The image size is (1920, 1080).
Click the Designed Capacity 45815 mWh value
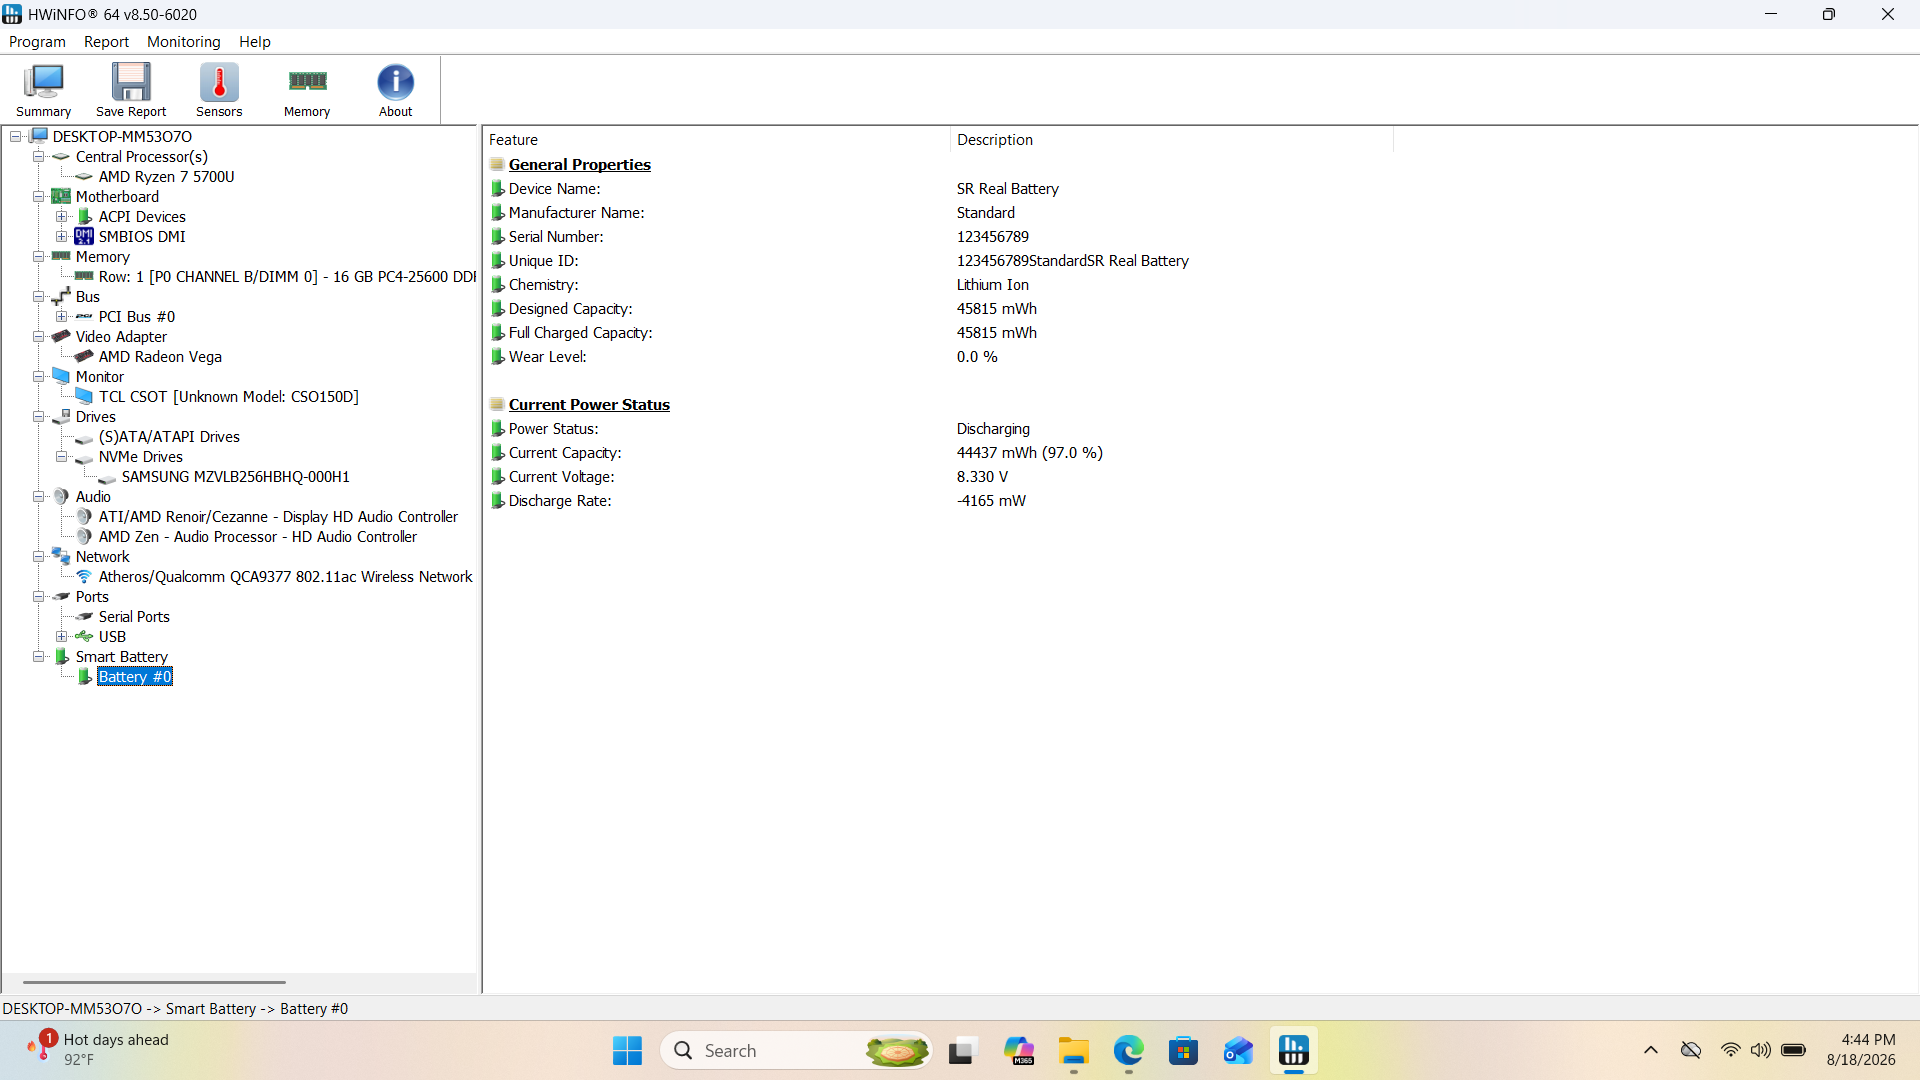(x=996, y=309)
